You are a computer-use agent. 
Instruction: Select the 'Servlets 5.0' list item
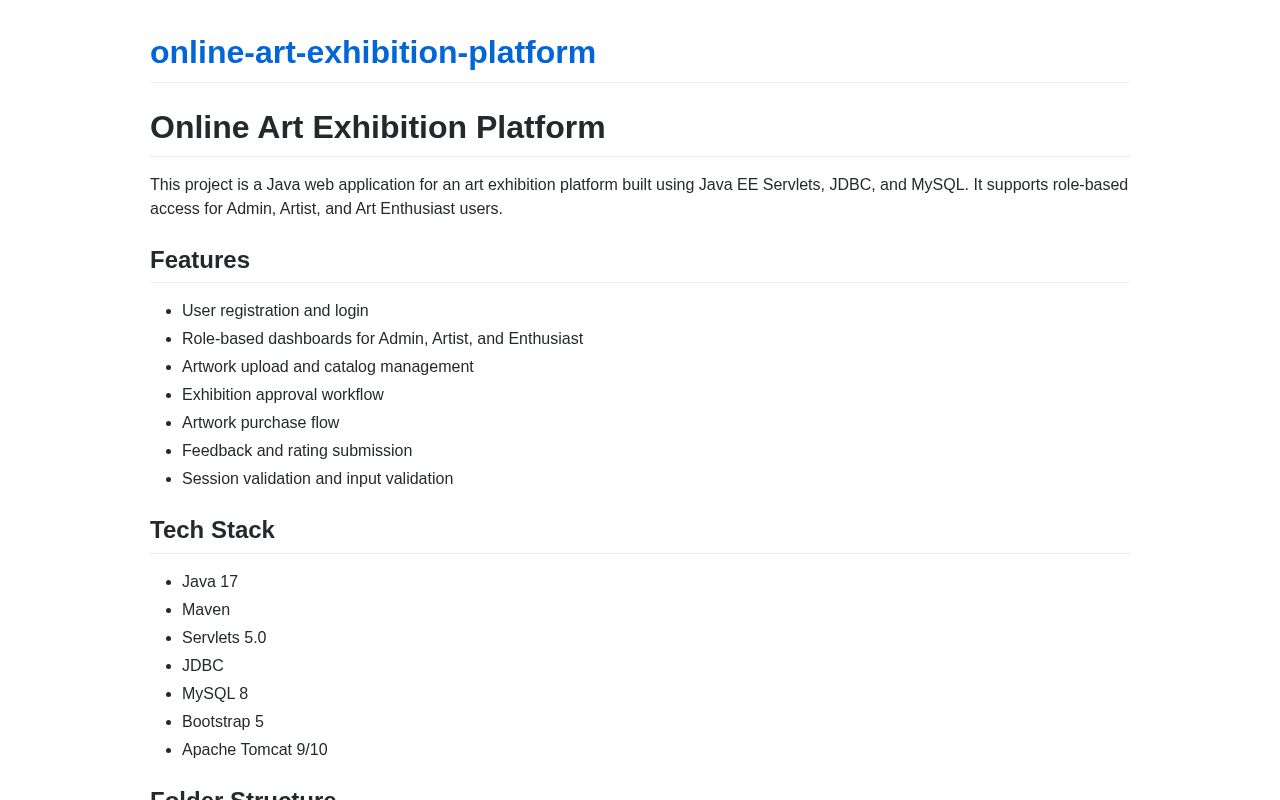pos(224,638)
